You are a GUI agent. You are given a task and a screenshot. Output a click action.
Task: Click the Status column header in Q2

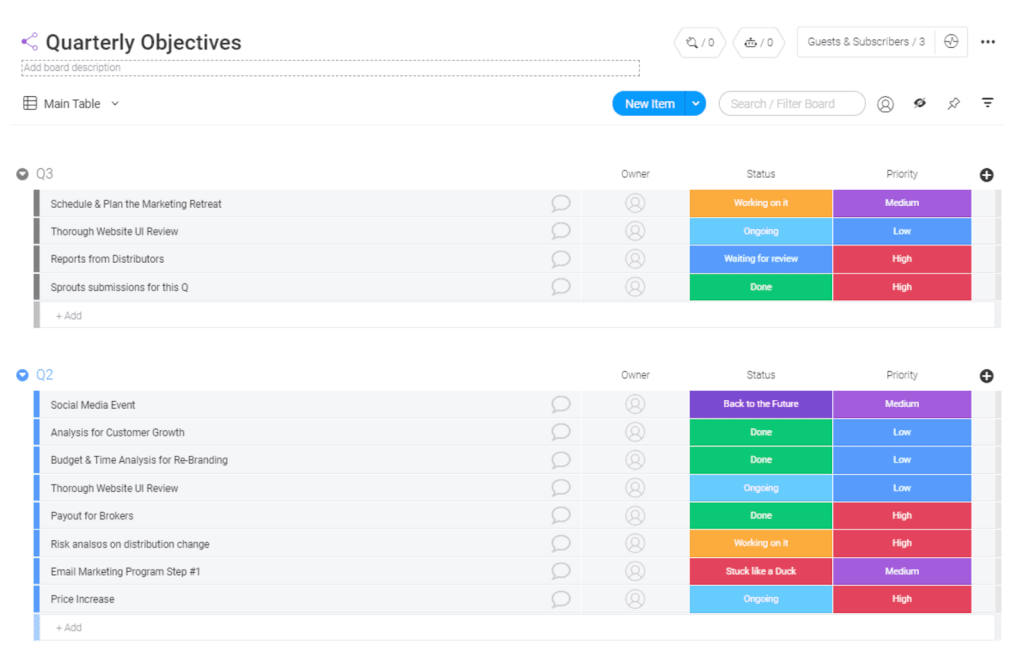(761, 375)
